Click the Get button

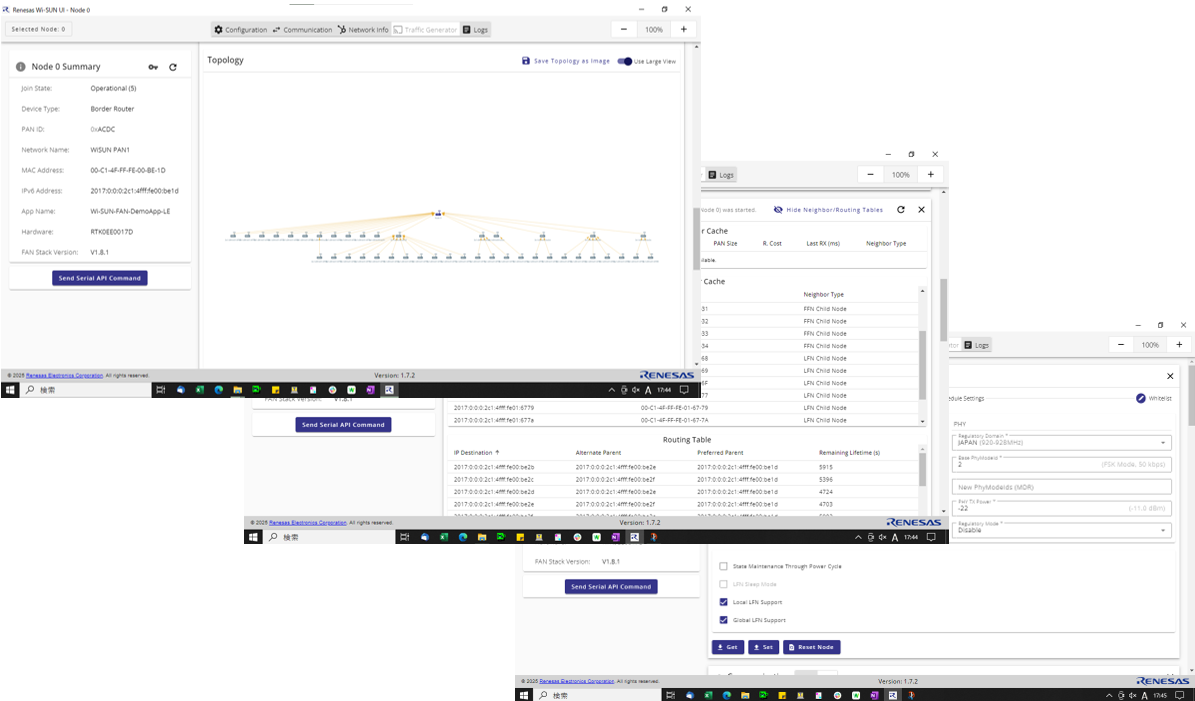728,647
